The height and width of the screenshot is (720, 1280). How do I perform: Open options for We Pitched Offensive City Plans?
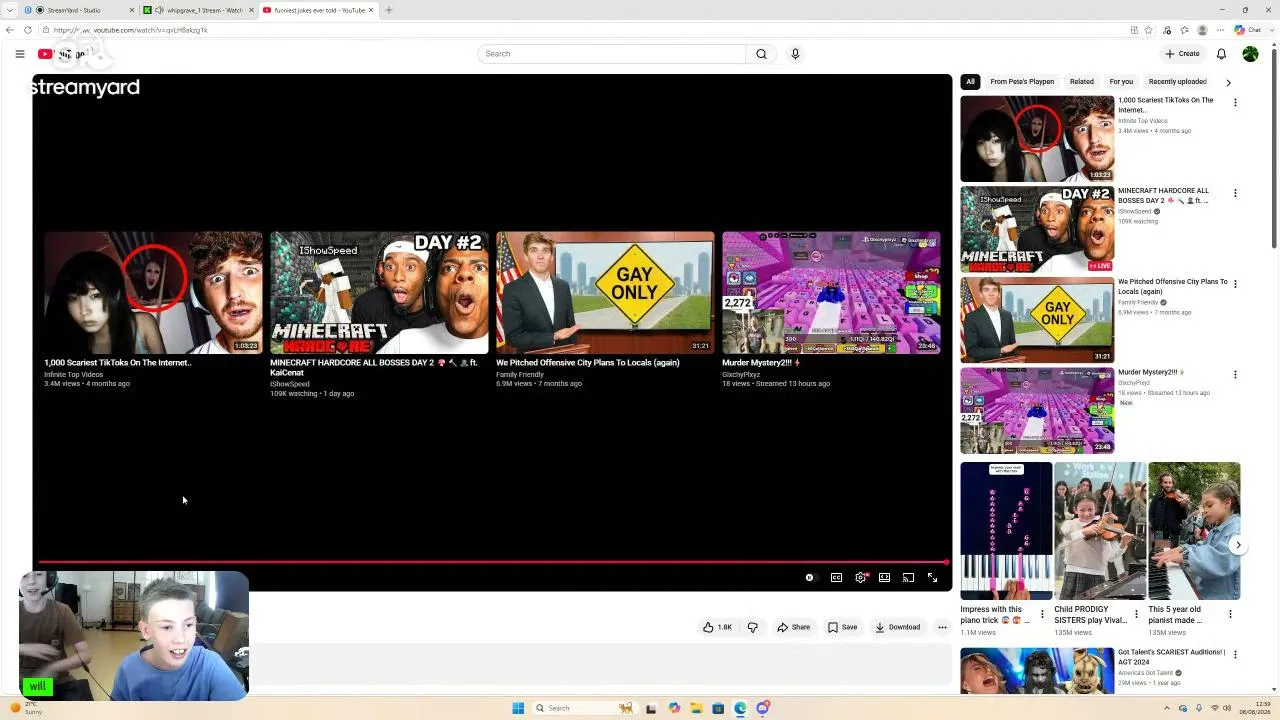point(1235,284)
